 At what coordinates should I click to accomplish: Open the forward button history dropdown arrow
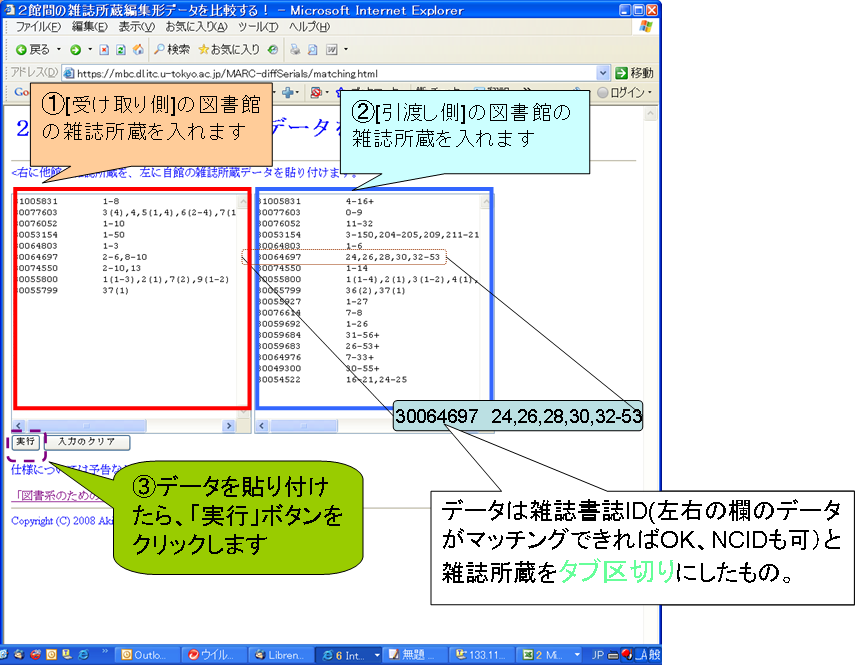click(x=90, y=50)
